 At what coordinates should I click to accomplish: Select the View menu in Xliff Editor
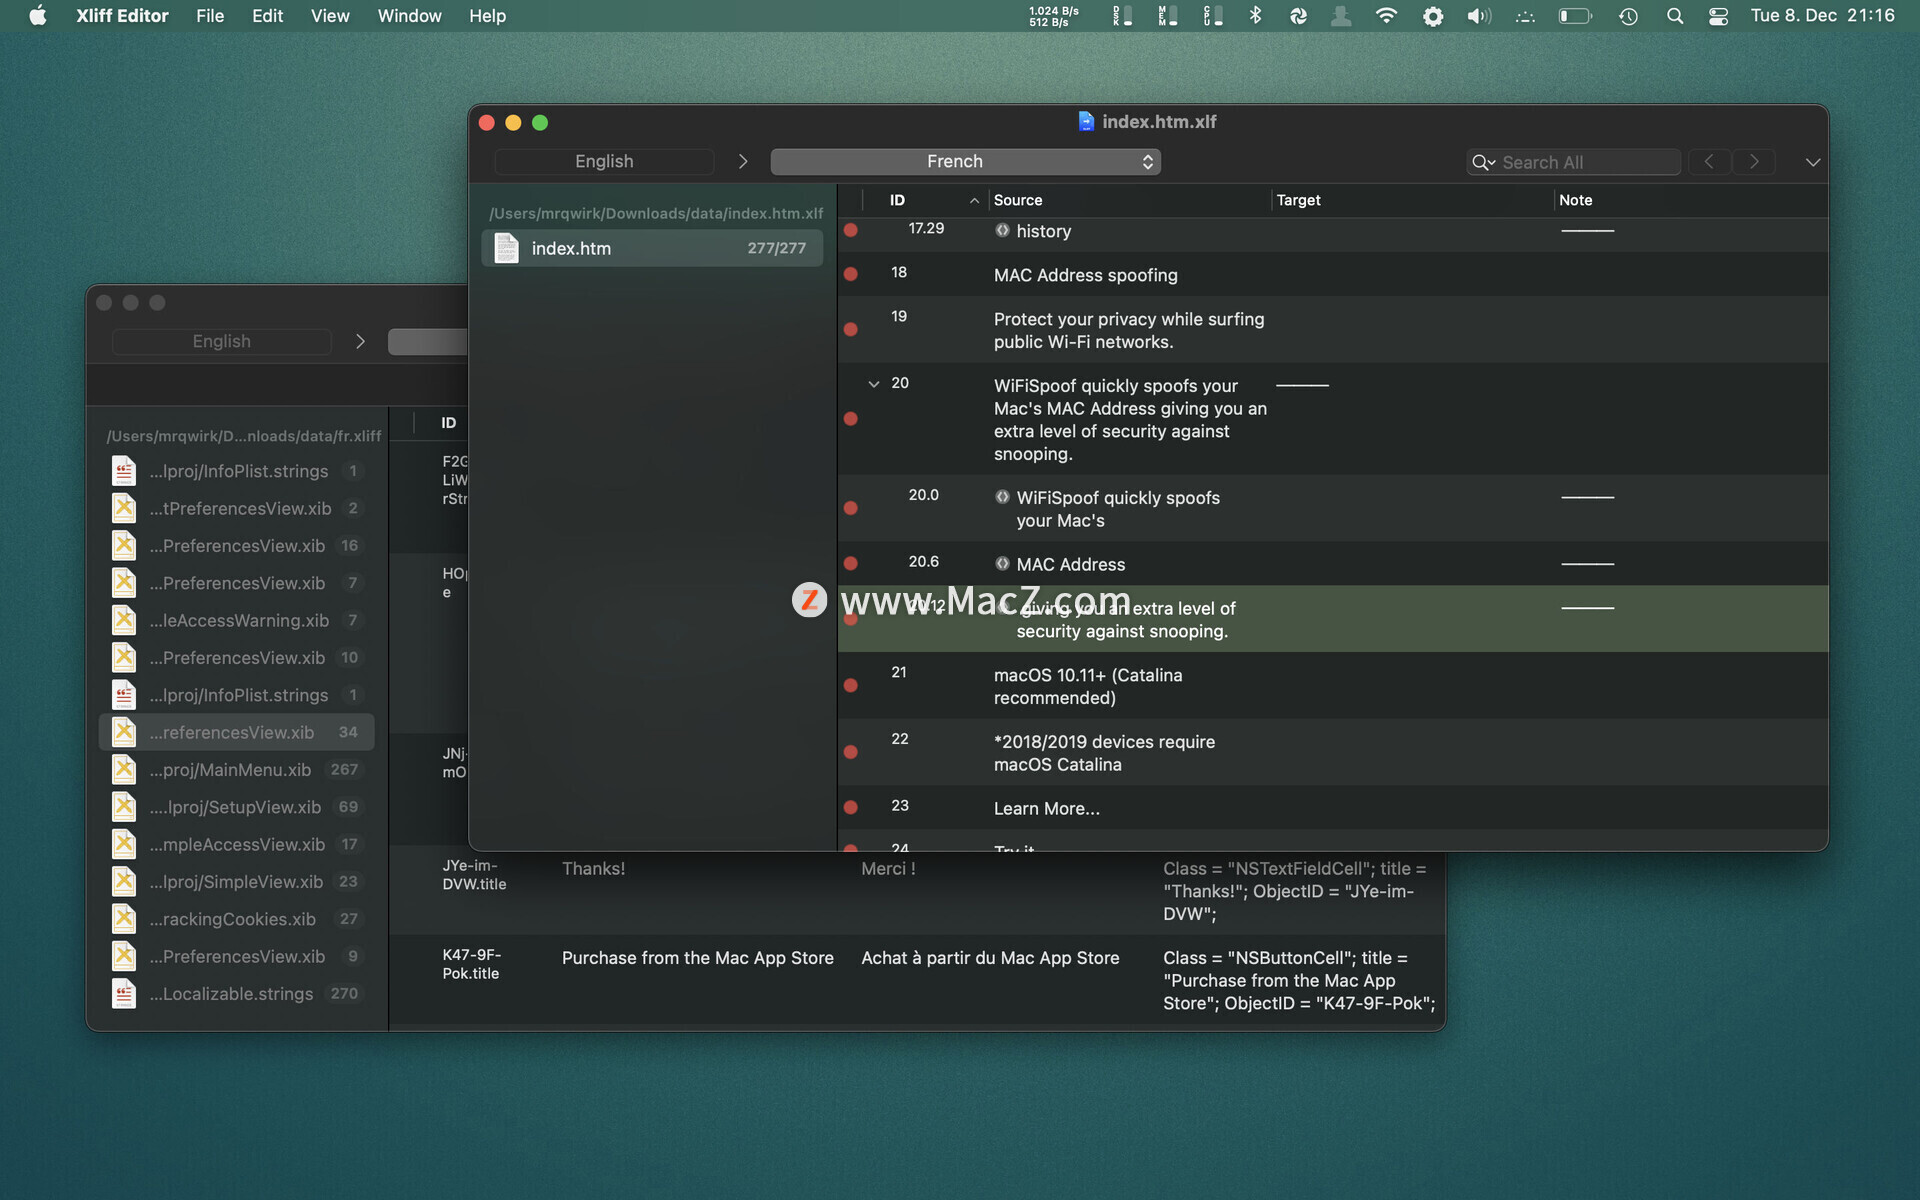pos(329,15)
